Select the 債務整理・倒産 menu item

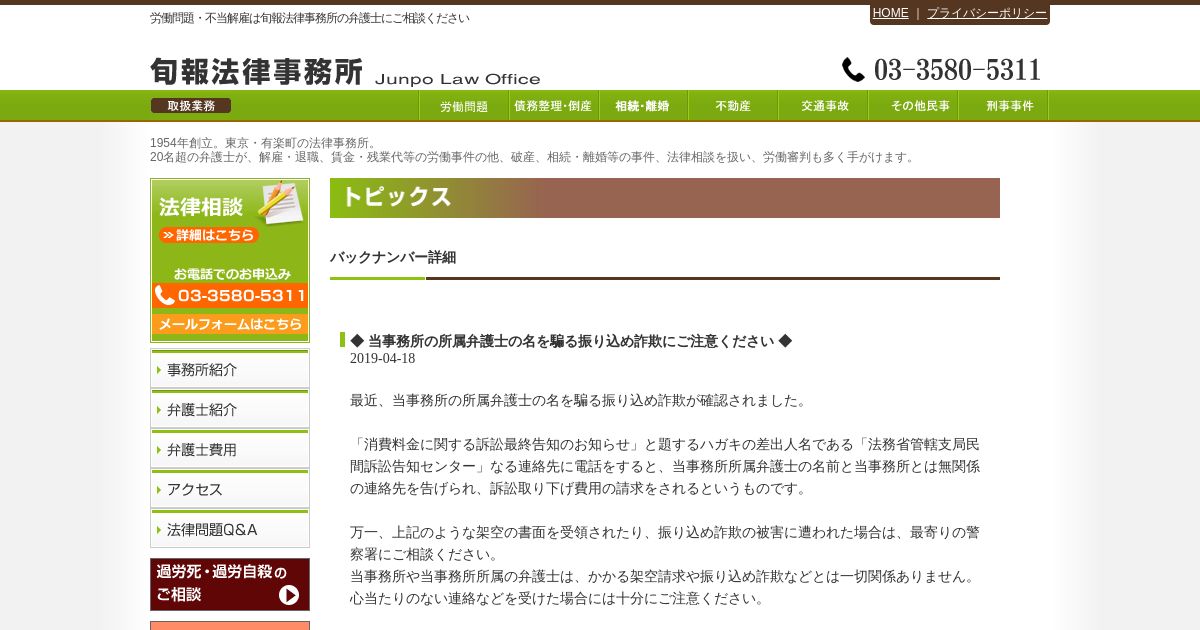pyautogui.click(x=554, y=106)
